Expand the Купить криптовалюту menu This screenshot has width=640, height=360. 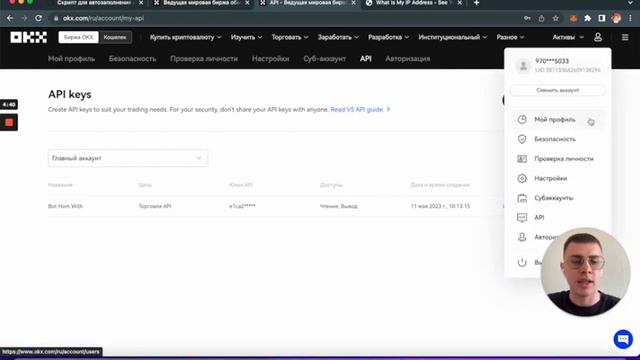(x=185, y=37)
